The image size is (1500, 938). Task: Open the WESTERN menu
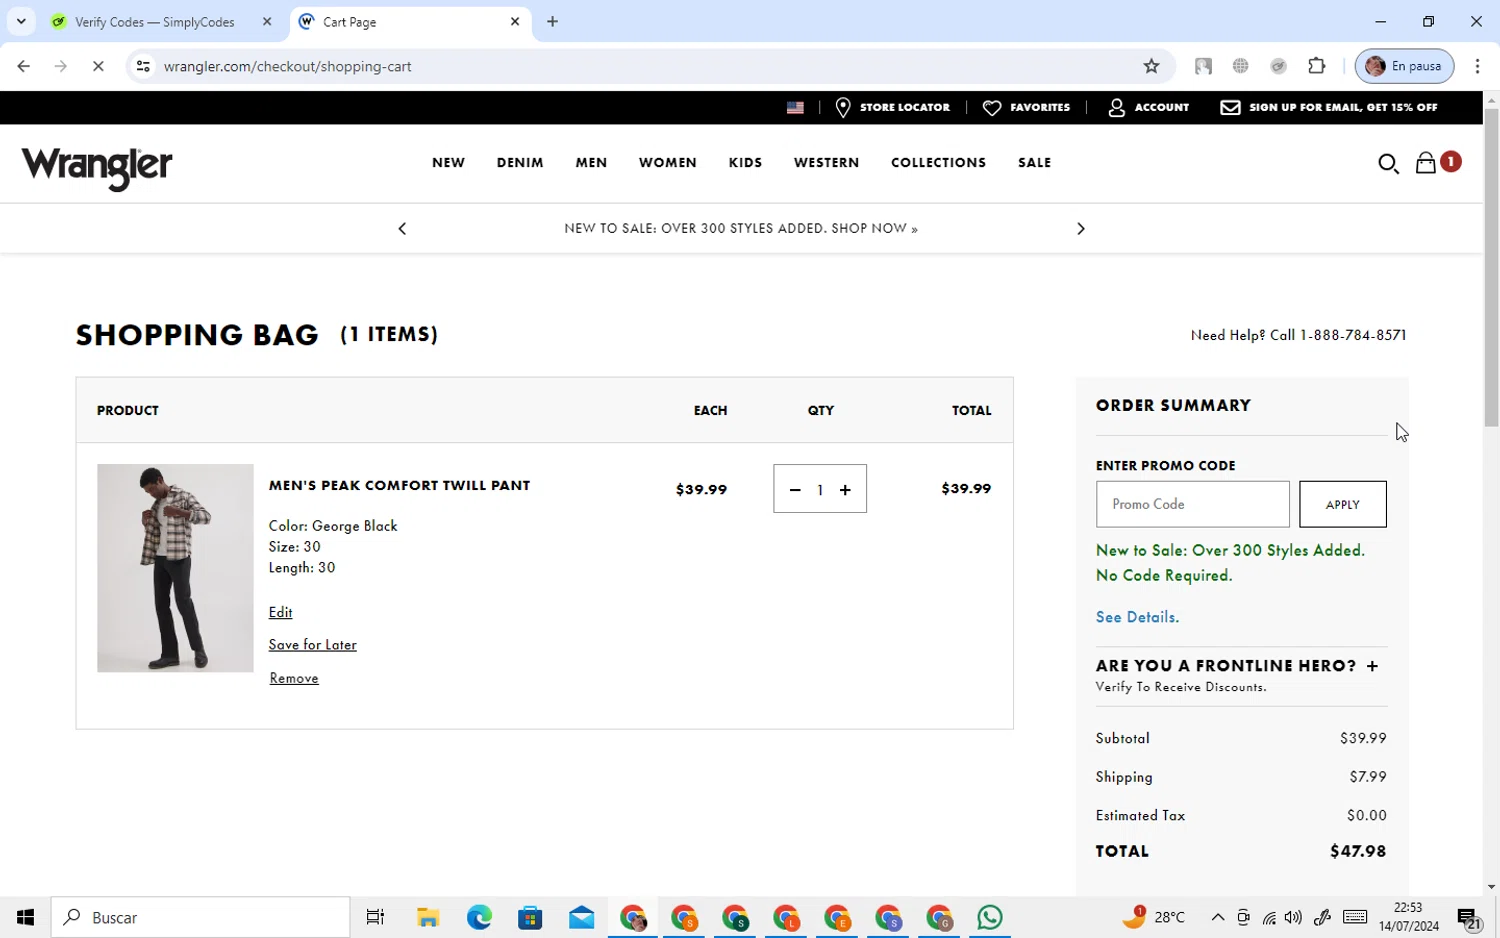pyautogui.click(x=826, y=163)
